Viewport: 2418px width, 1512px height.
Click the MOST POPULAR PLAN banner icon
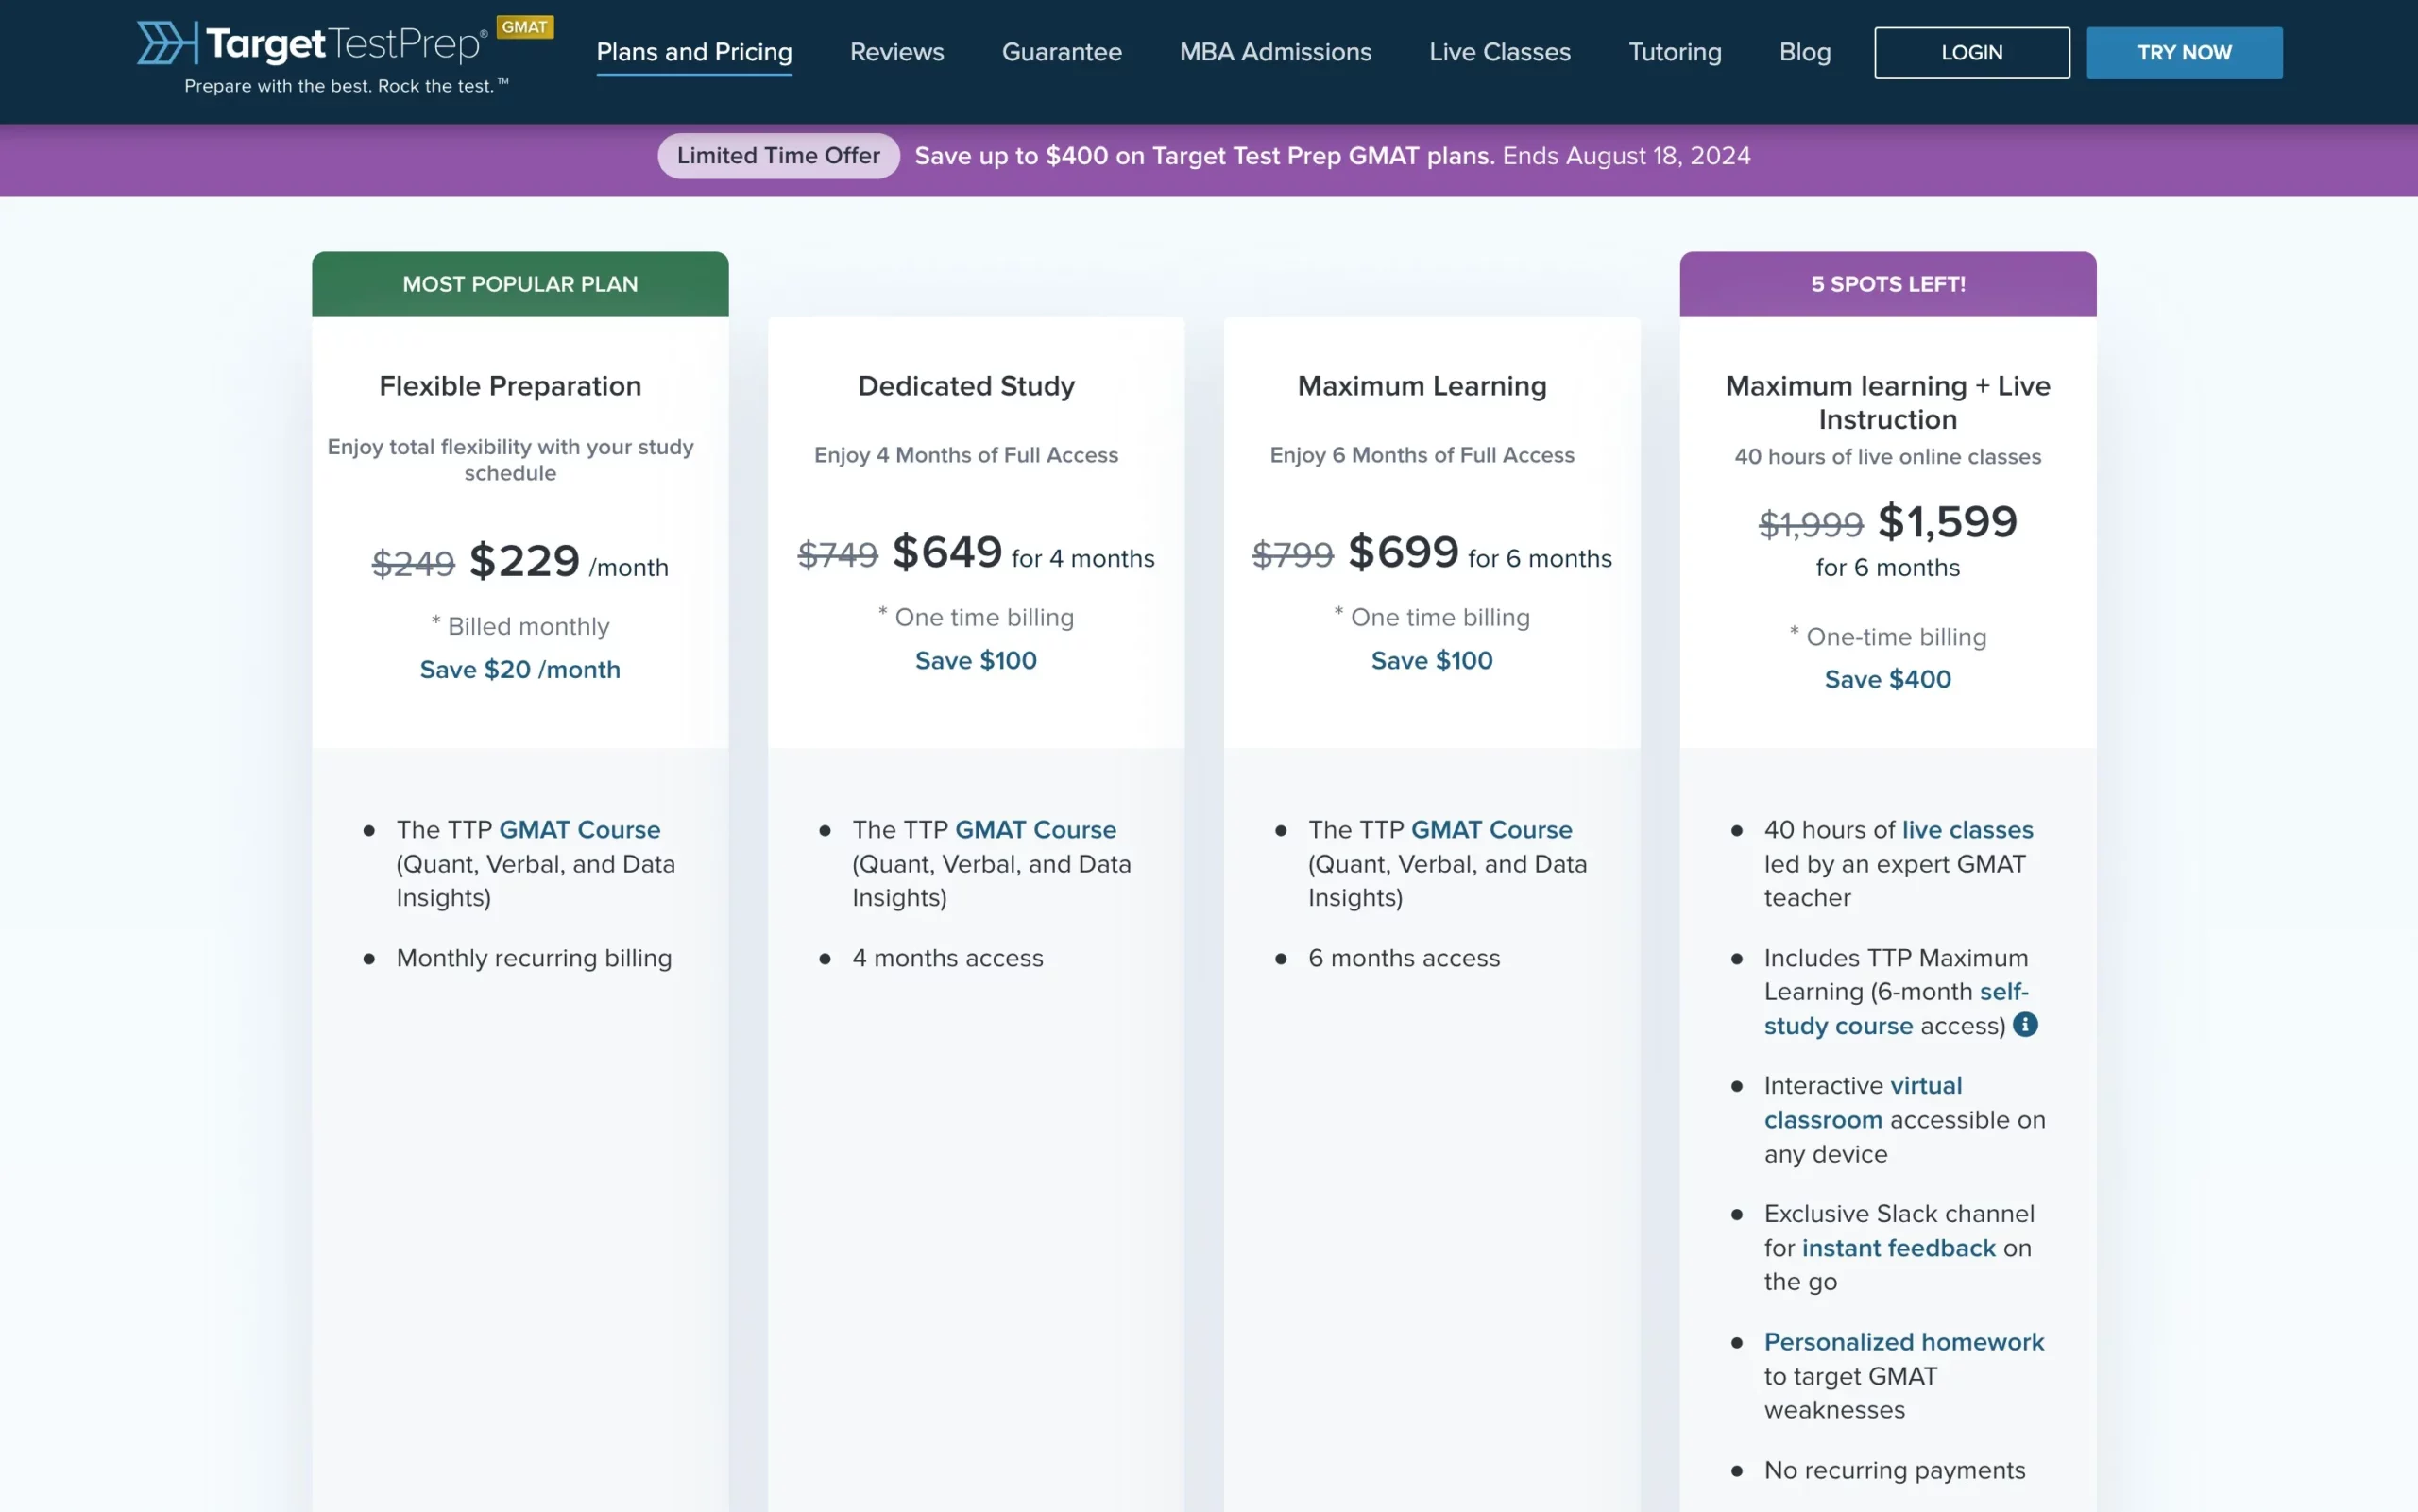[x=519, y=282]
